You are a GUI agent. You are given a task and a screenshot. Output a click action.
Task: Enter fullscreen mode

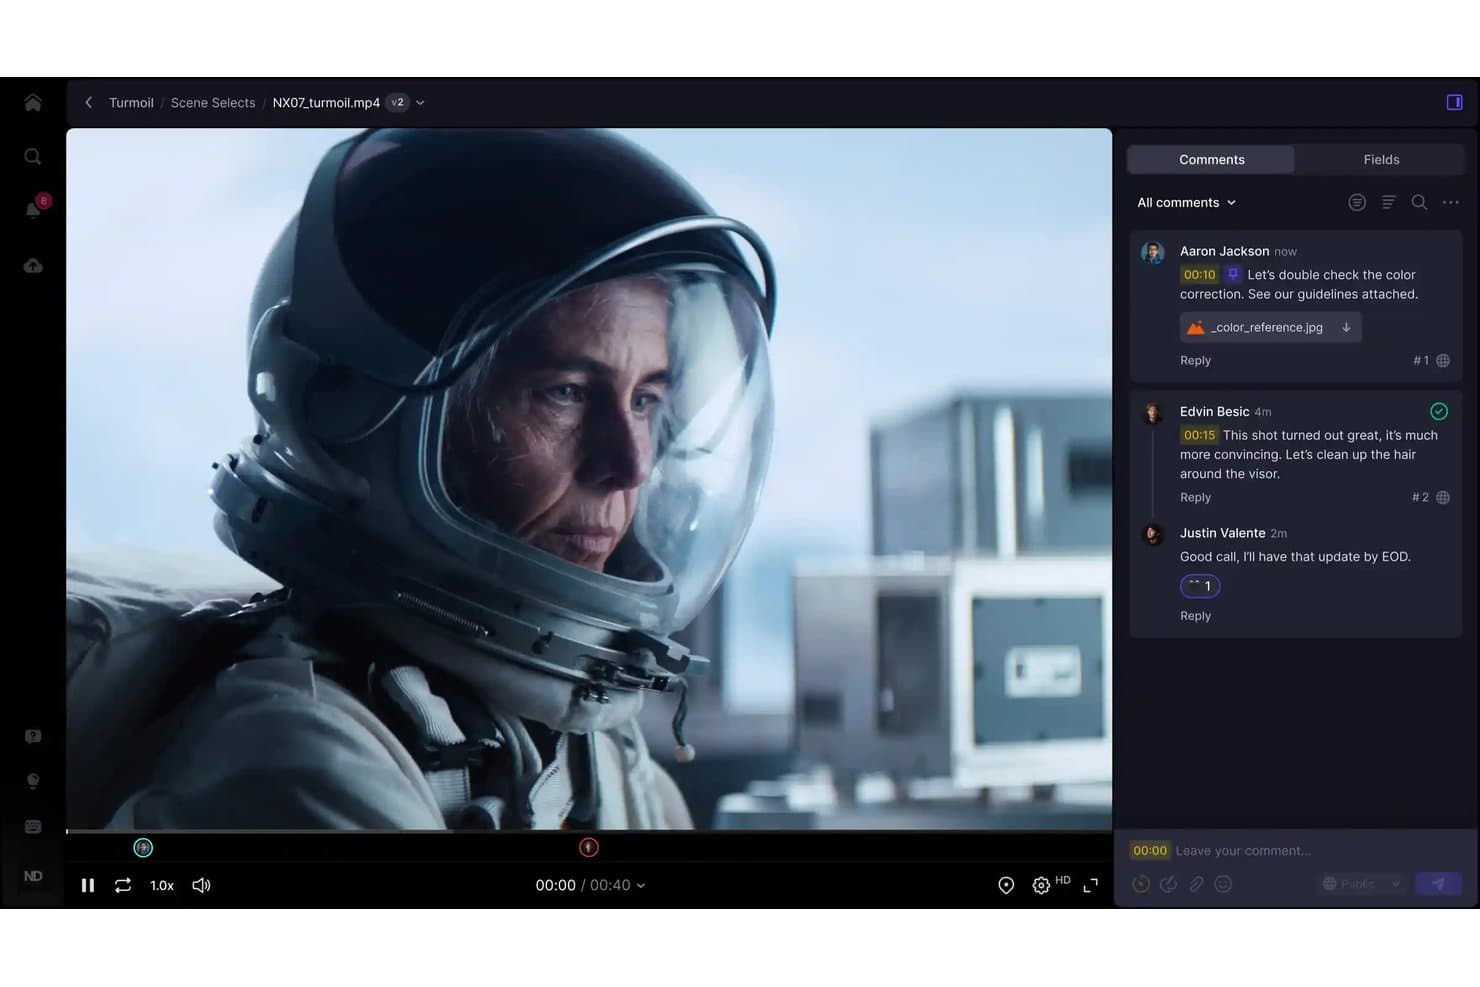click(x=1091, y=885)
